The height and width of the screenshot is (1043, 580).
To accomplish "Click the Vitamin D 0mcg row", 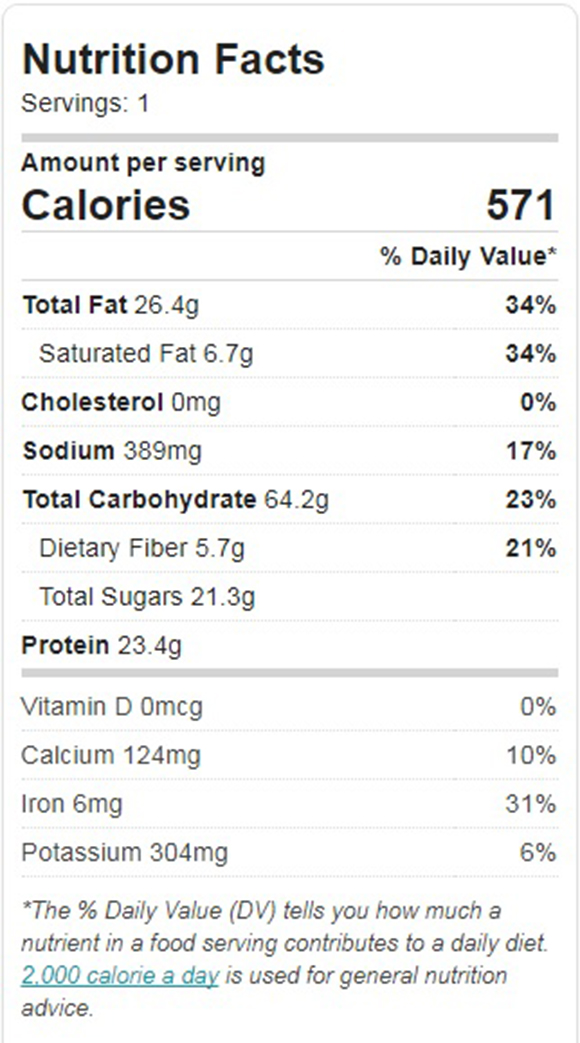I will click(289, 706).
